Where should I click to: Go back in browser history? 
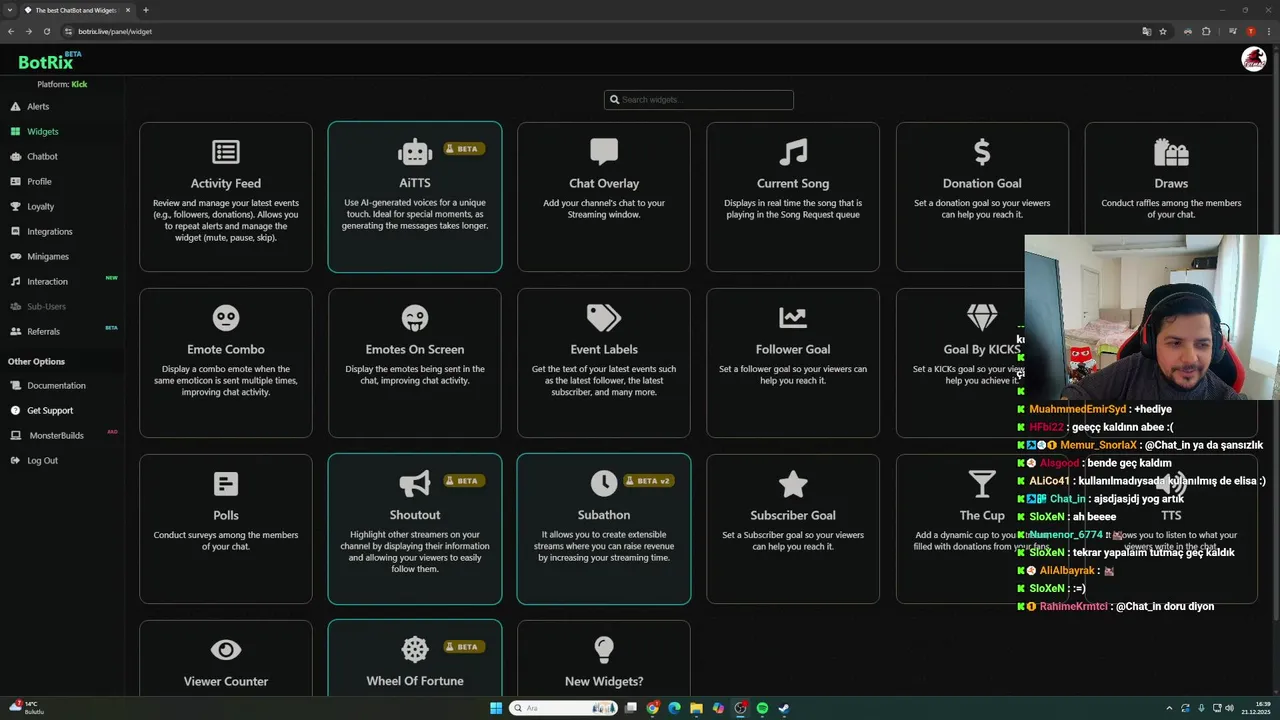point(11,31)
